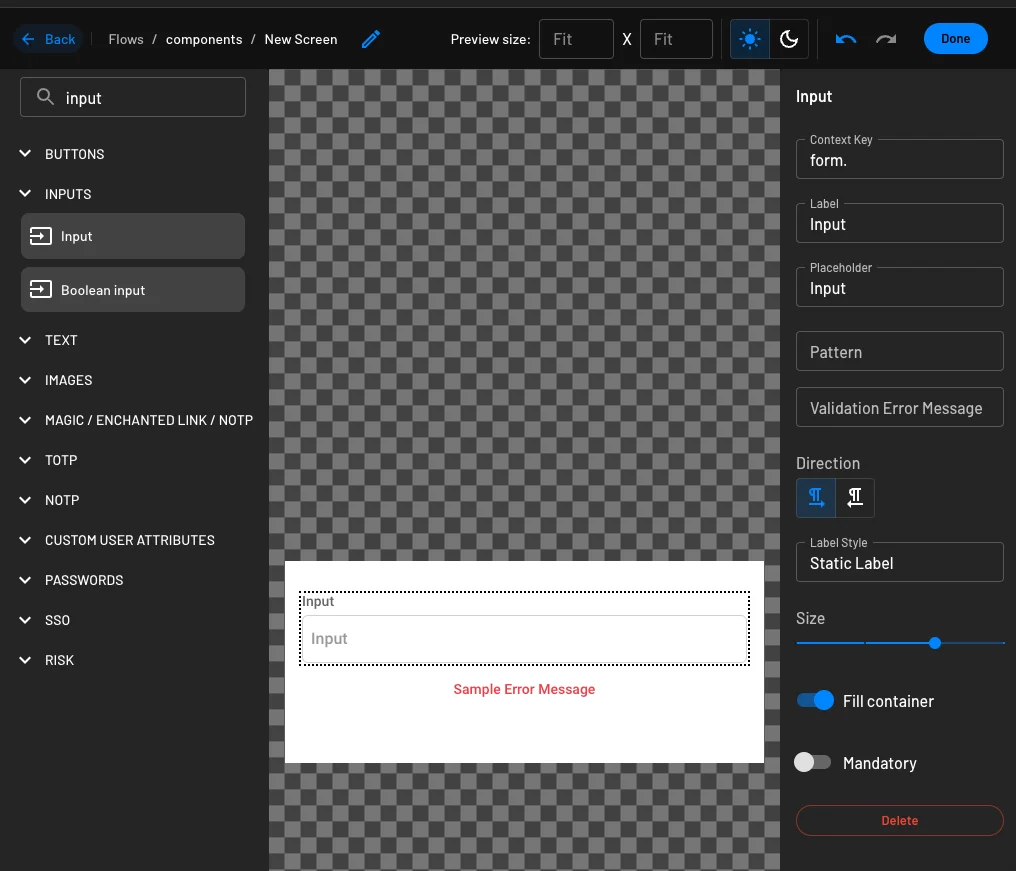Screen dimensions: 1016x871
Task: Select left-to-right direction icon
Action: (816, 498)
